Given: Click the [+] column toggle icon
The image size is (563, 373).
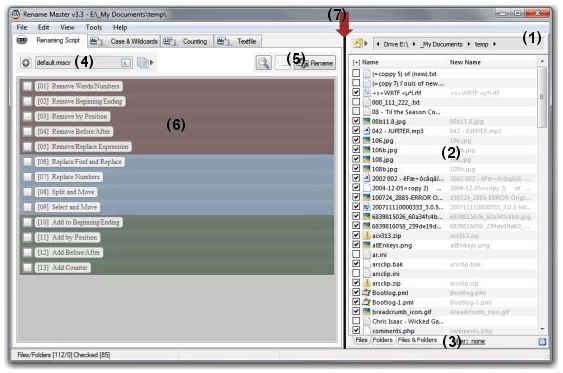Looking at the screenshot, I should (356, 62).
